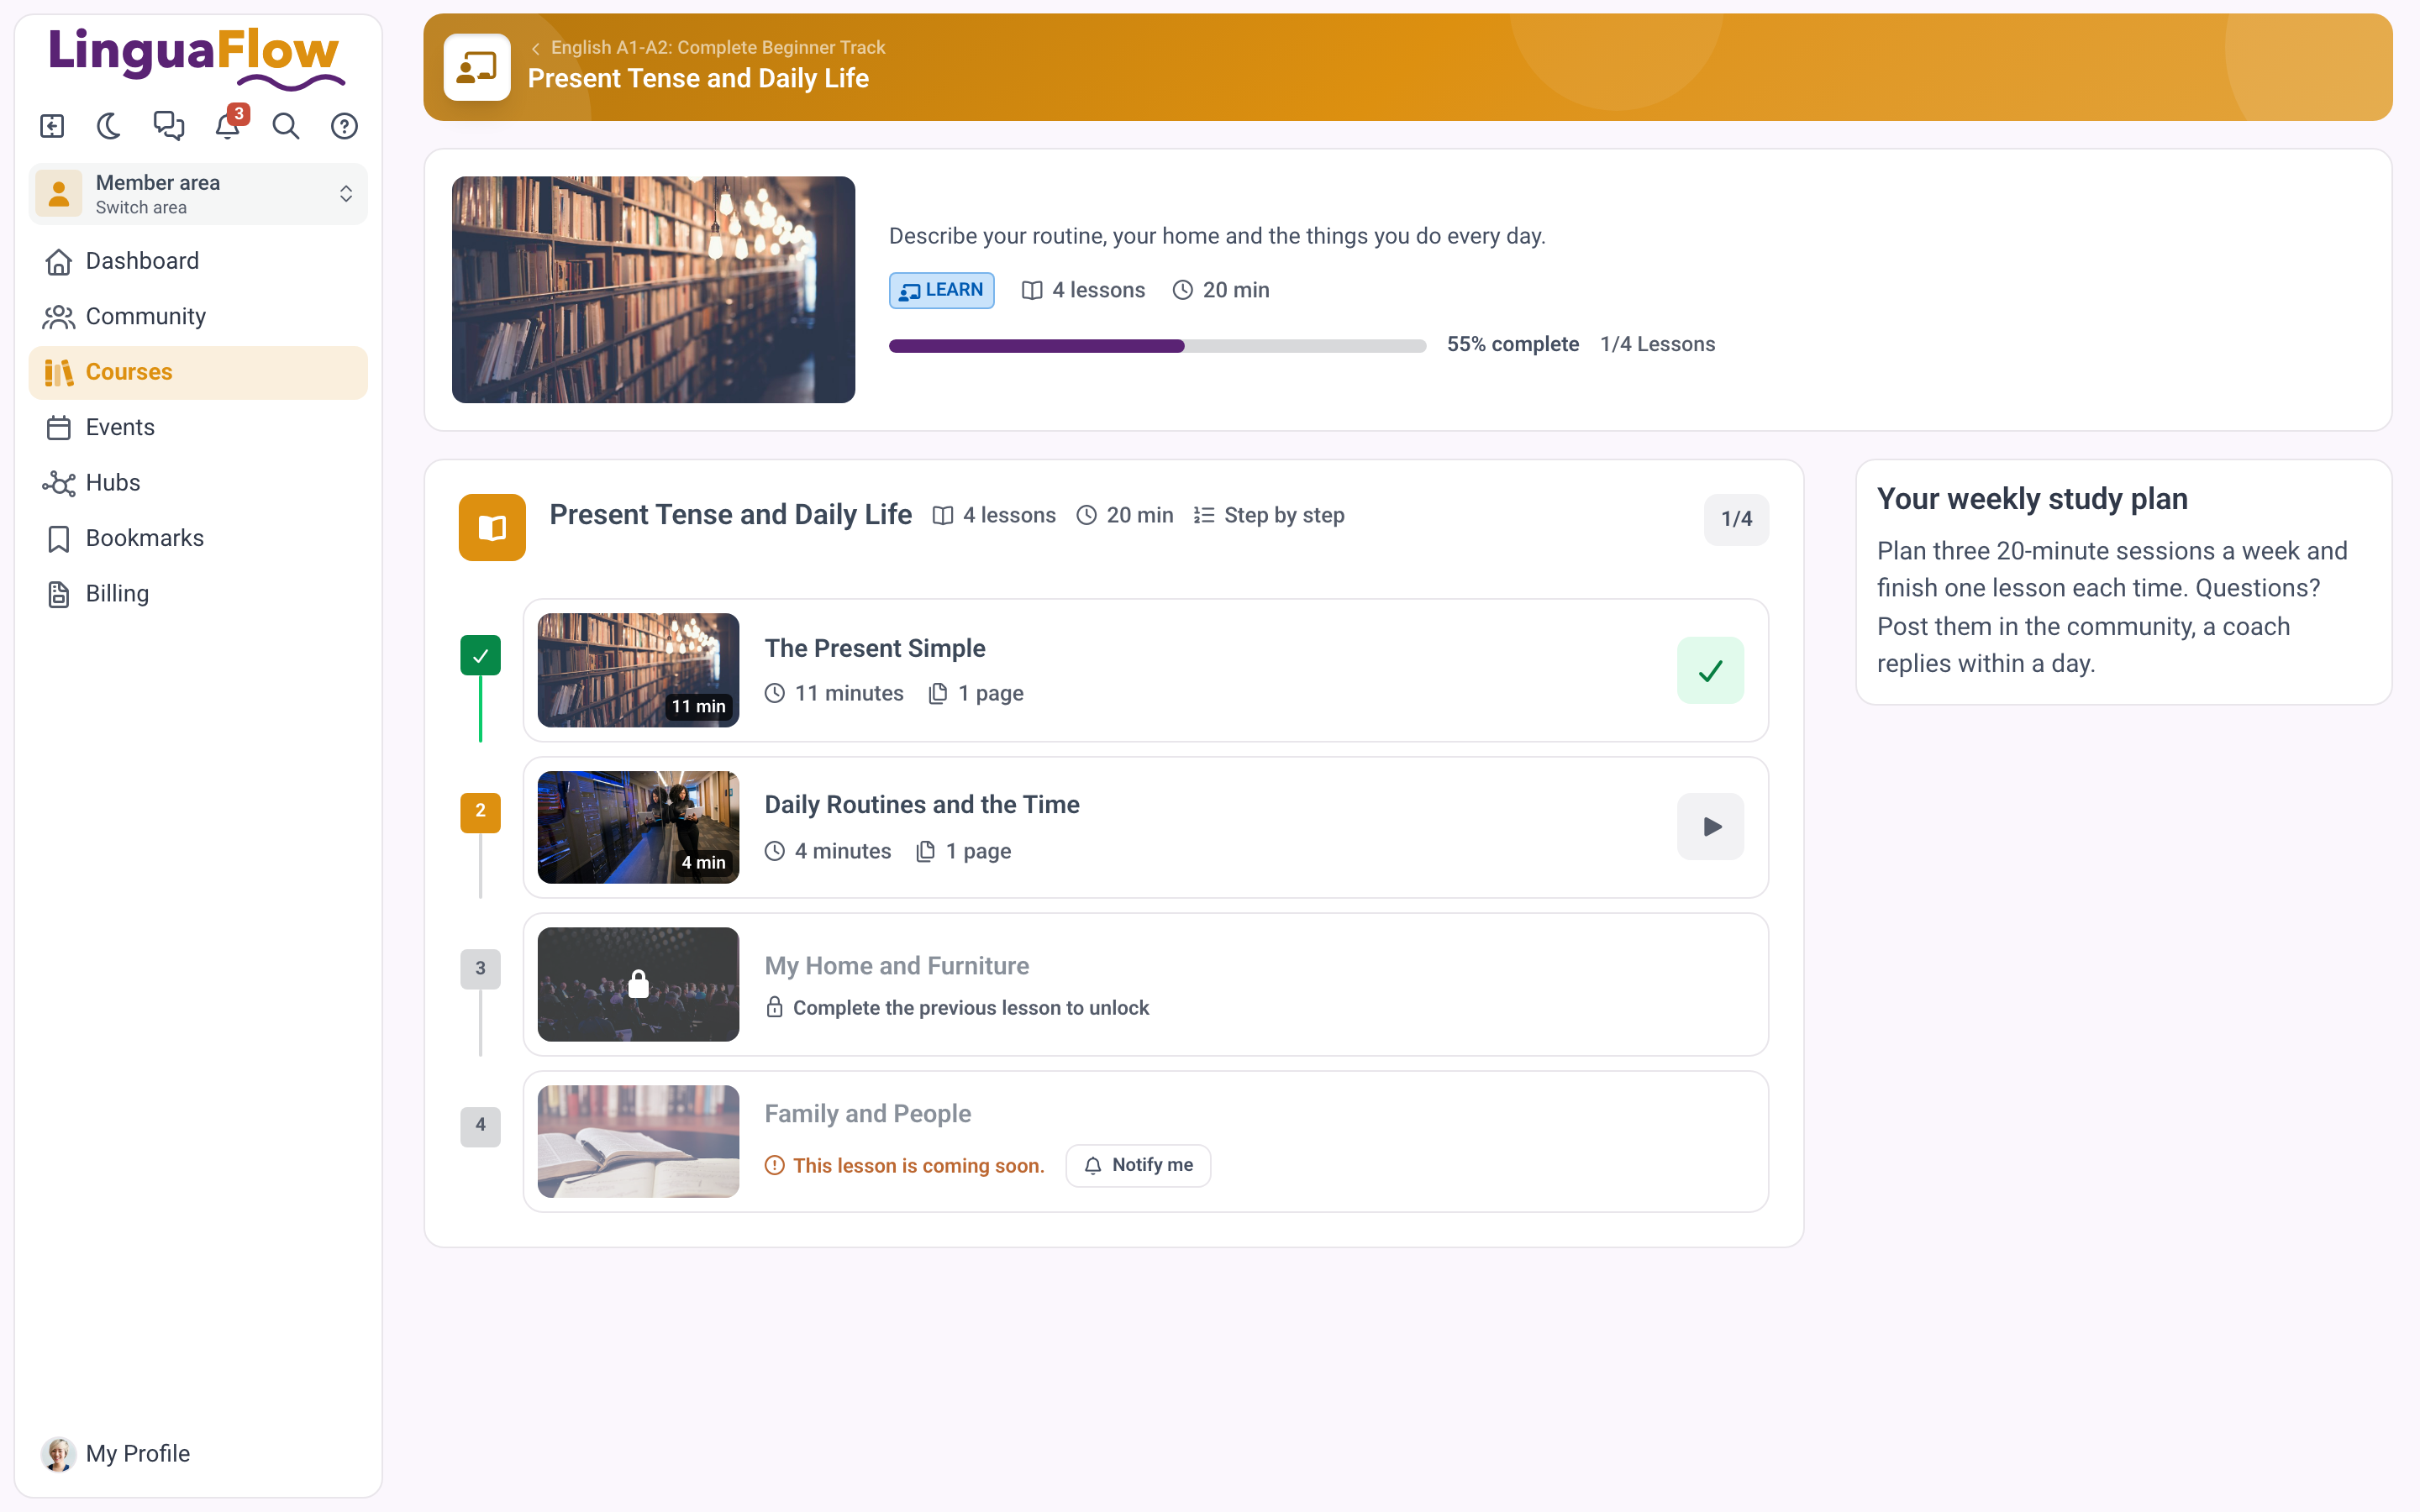The height and width of the screenshot is (1512, 2420).
Task: Go to Dashboard in sidebar
Action: [x=198, y=261]
